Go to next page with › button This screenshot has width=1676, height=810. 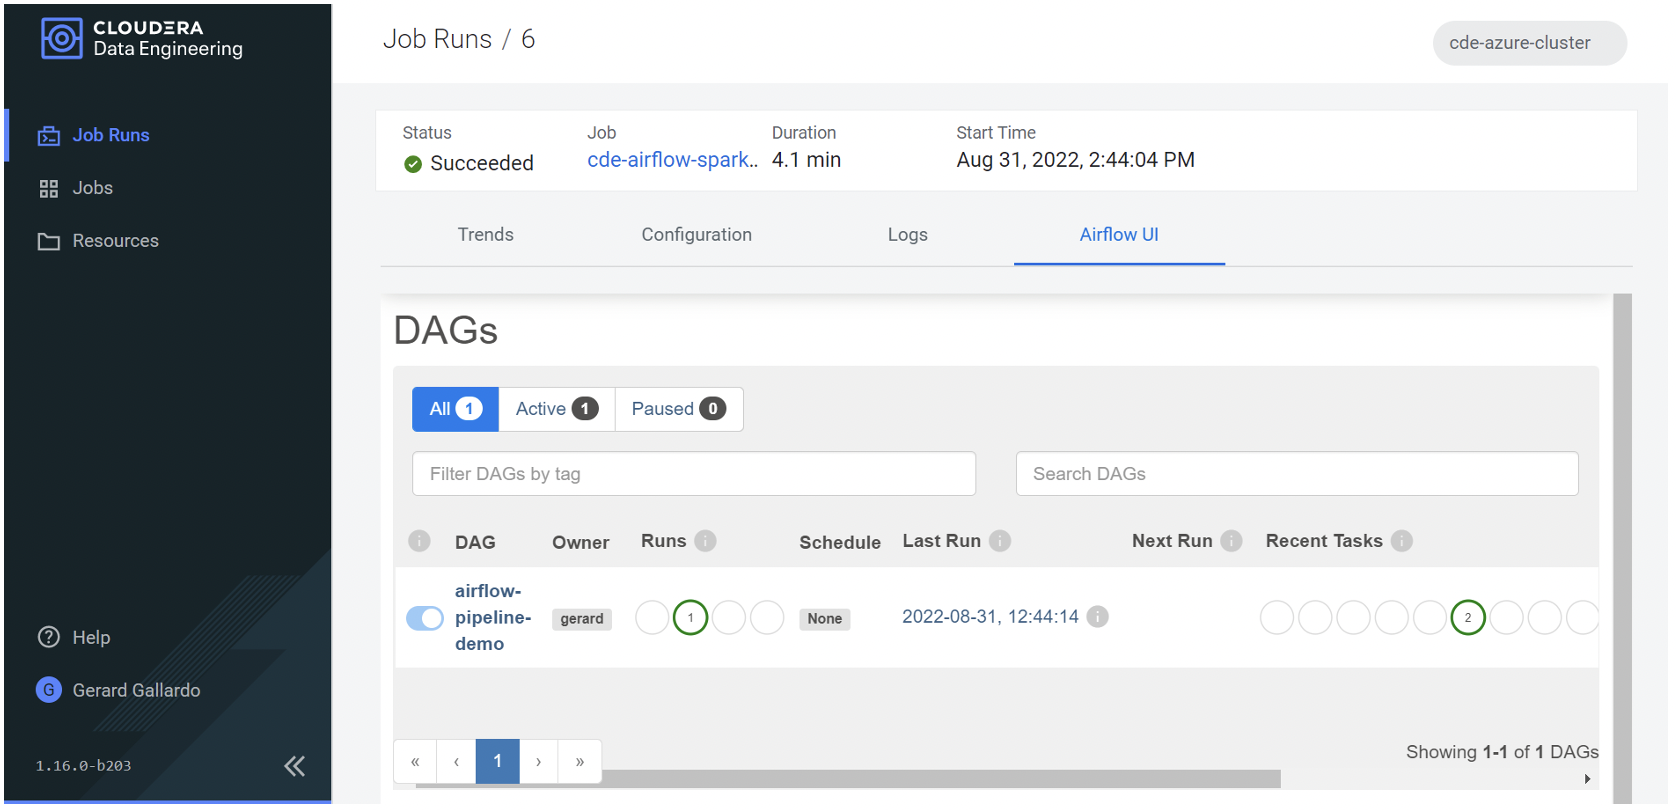pyautogui.click(x=538, y=762)
